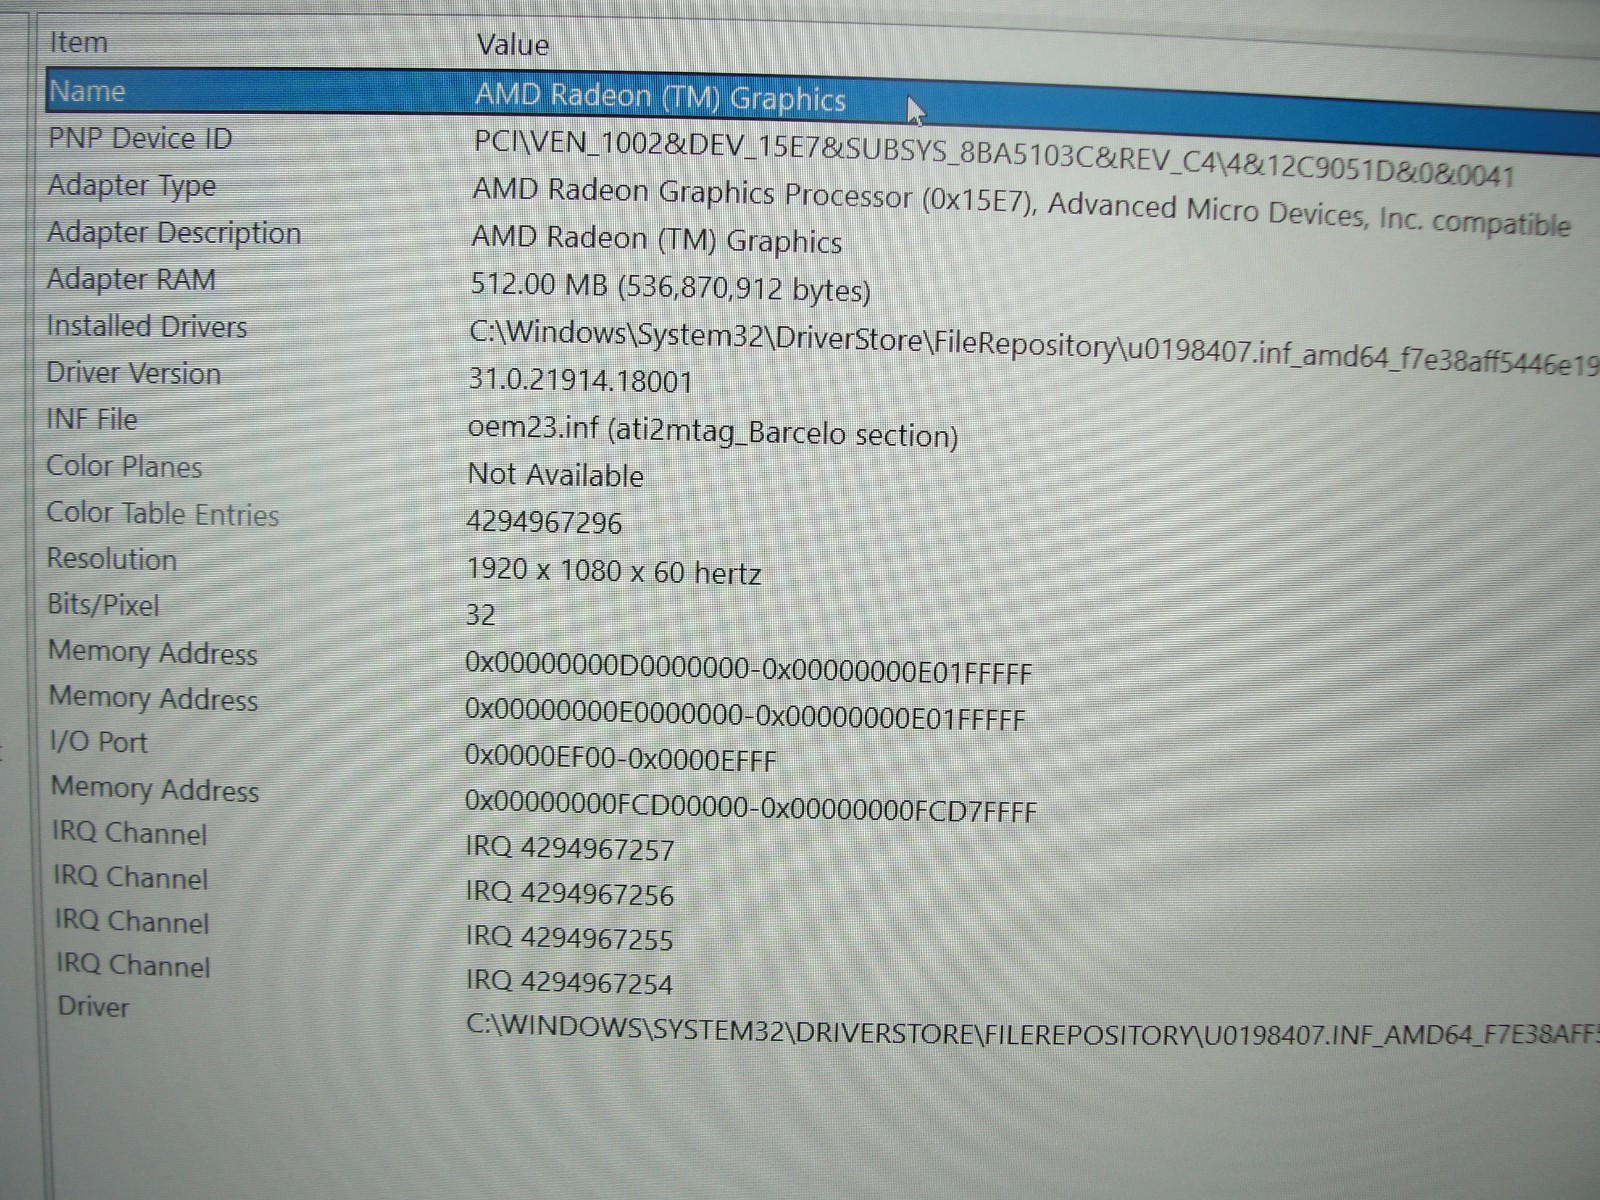Click the 0x00000000D0000000-0x00000000E01FFFFF value
The image size is (1600, 1200).
coord(748,668)
